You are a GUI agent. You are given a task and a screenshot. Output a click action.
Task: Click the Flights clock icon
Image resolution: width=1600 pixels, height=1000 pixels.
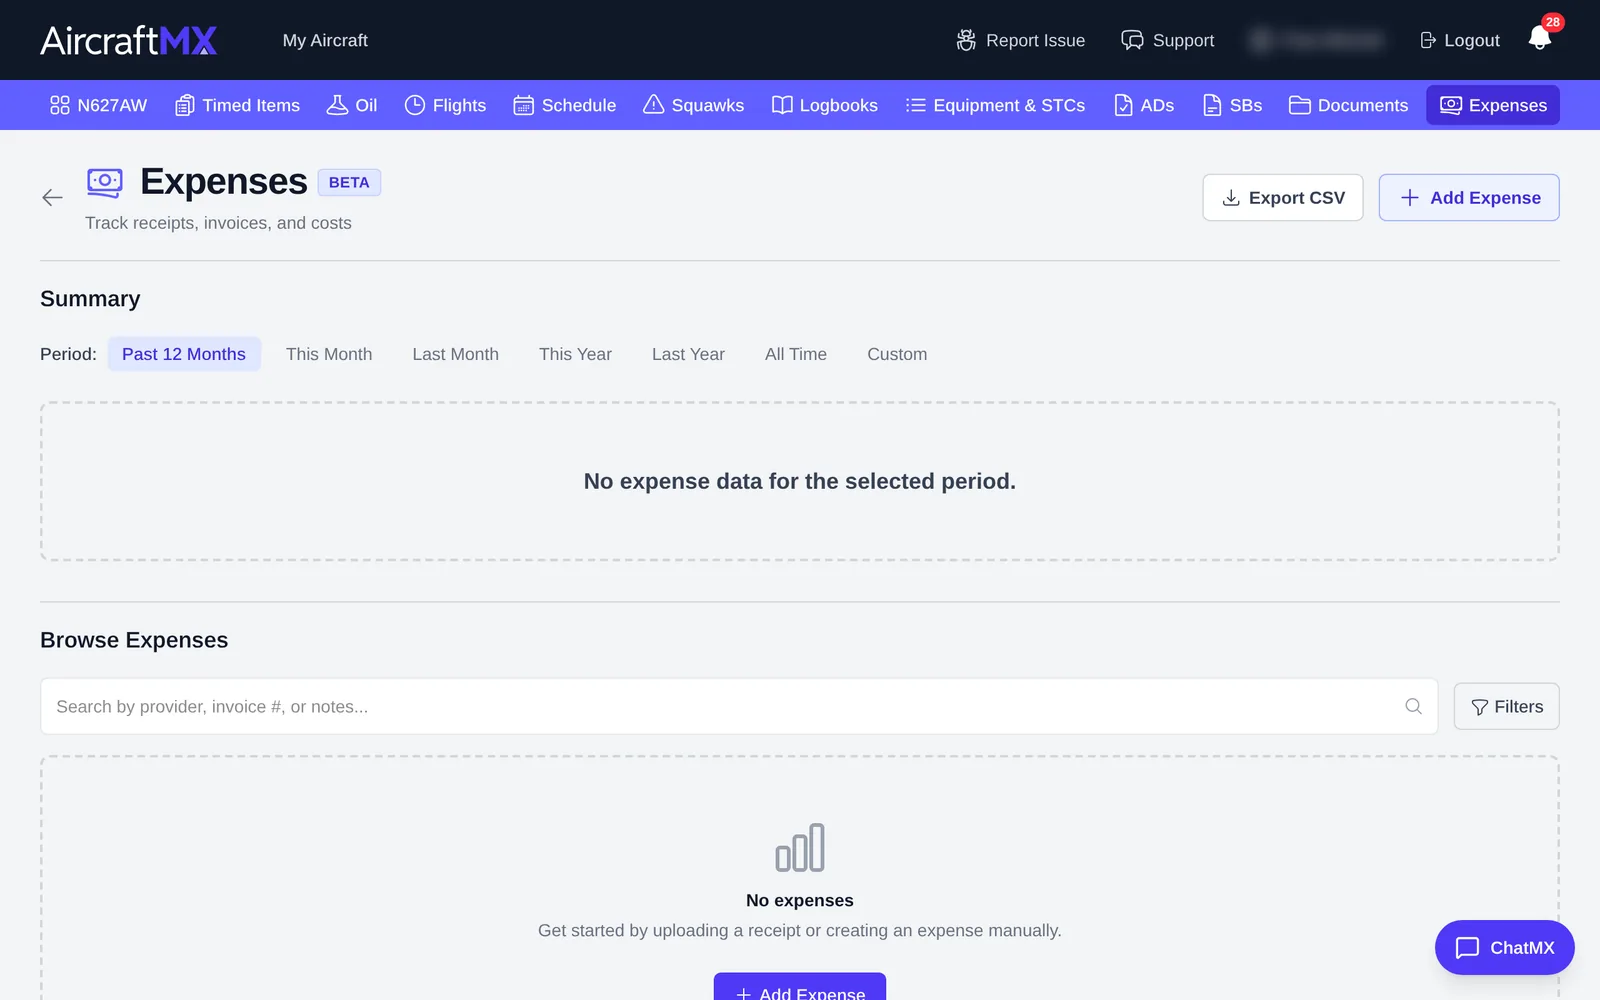click(x=415, y=105)
